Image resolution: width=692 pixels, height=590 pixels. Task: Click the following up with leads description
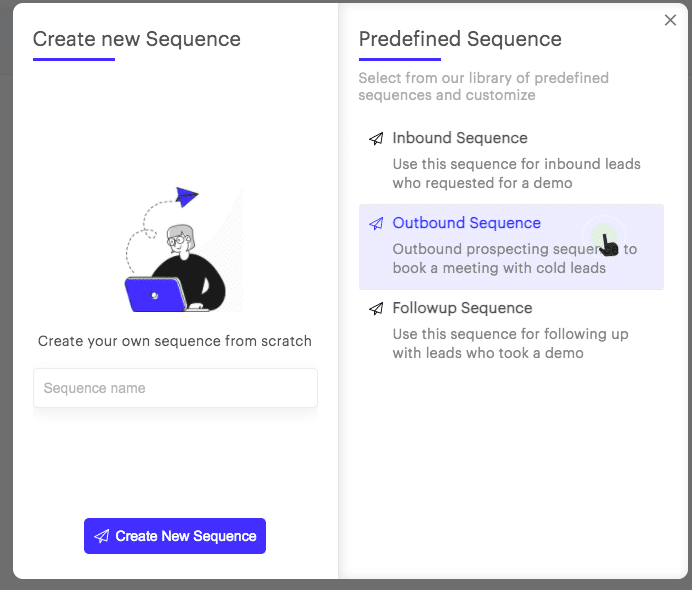pos(510,343)
